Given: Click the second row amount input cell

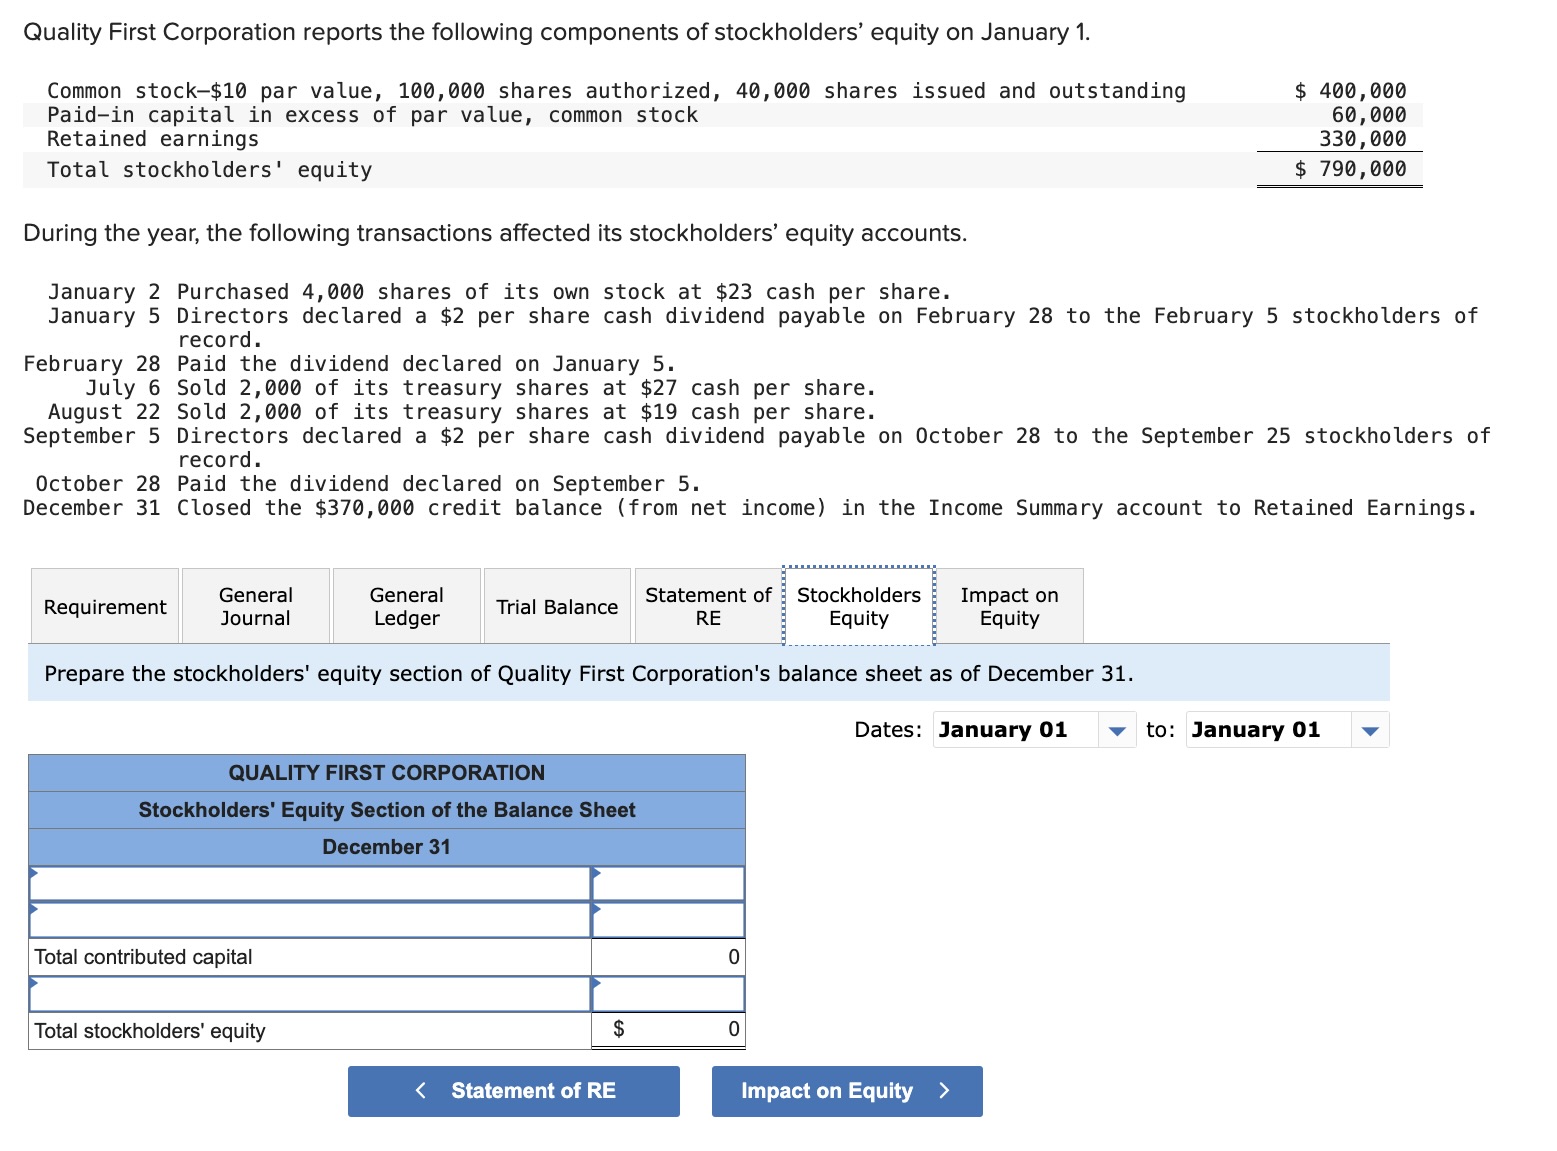Looking at the screenshot, I should pos(668,920).
